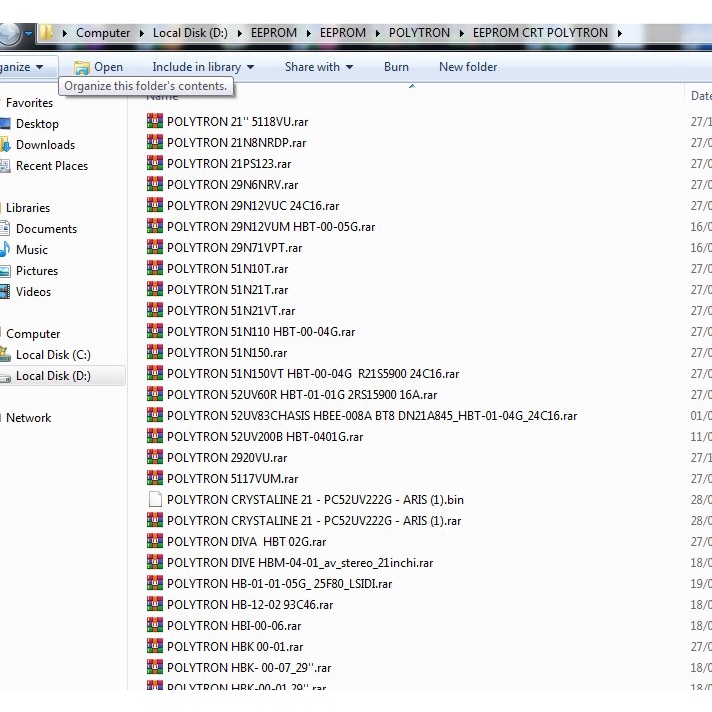Click the RAR icon of POLYTRON 21'' 5118VU.rar
The image size is (712, 712).
tap(155, 121)
